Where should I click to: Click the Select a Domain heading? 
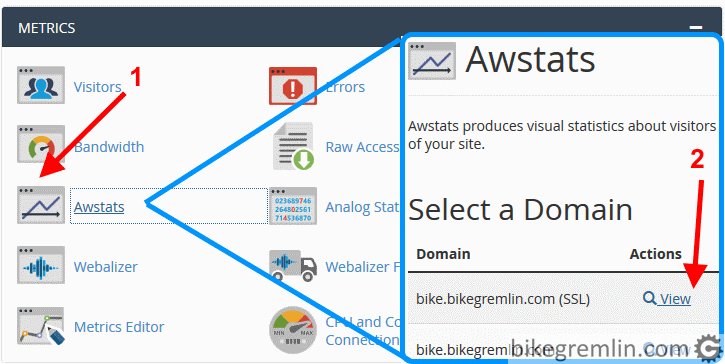pyautogui.click(x=521, y=210)
